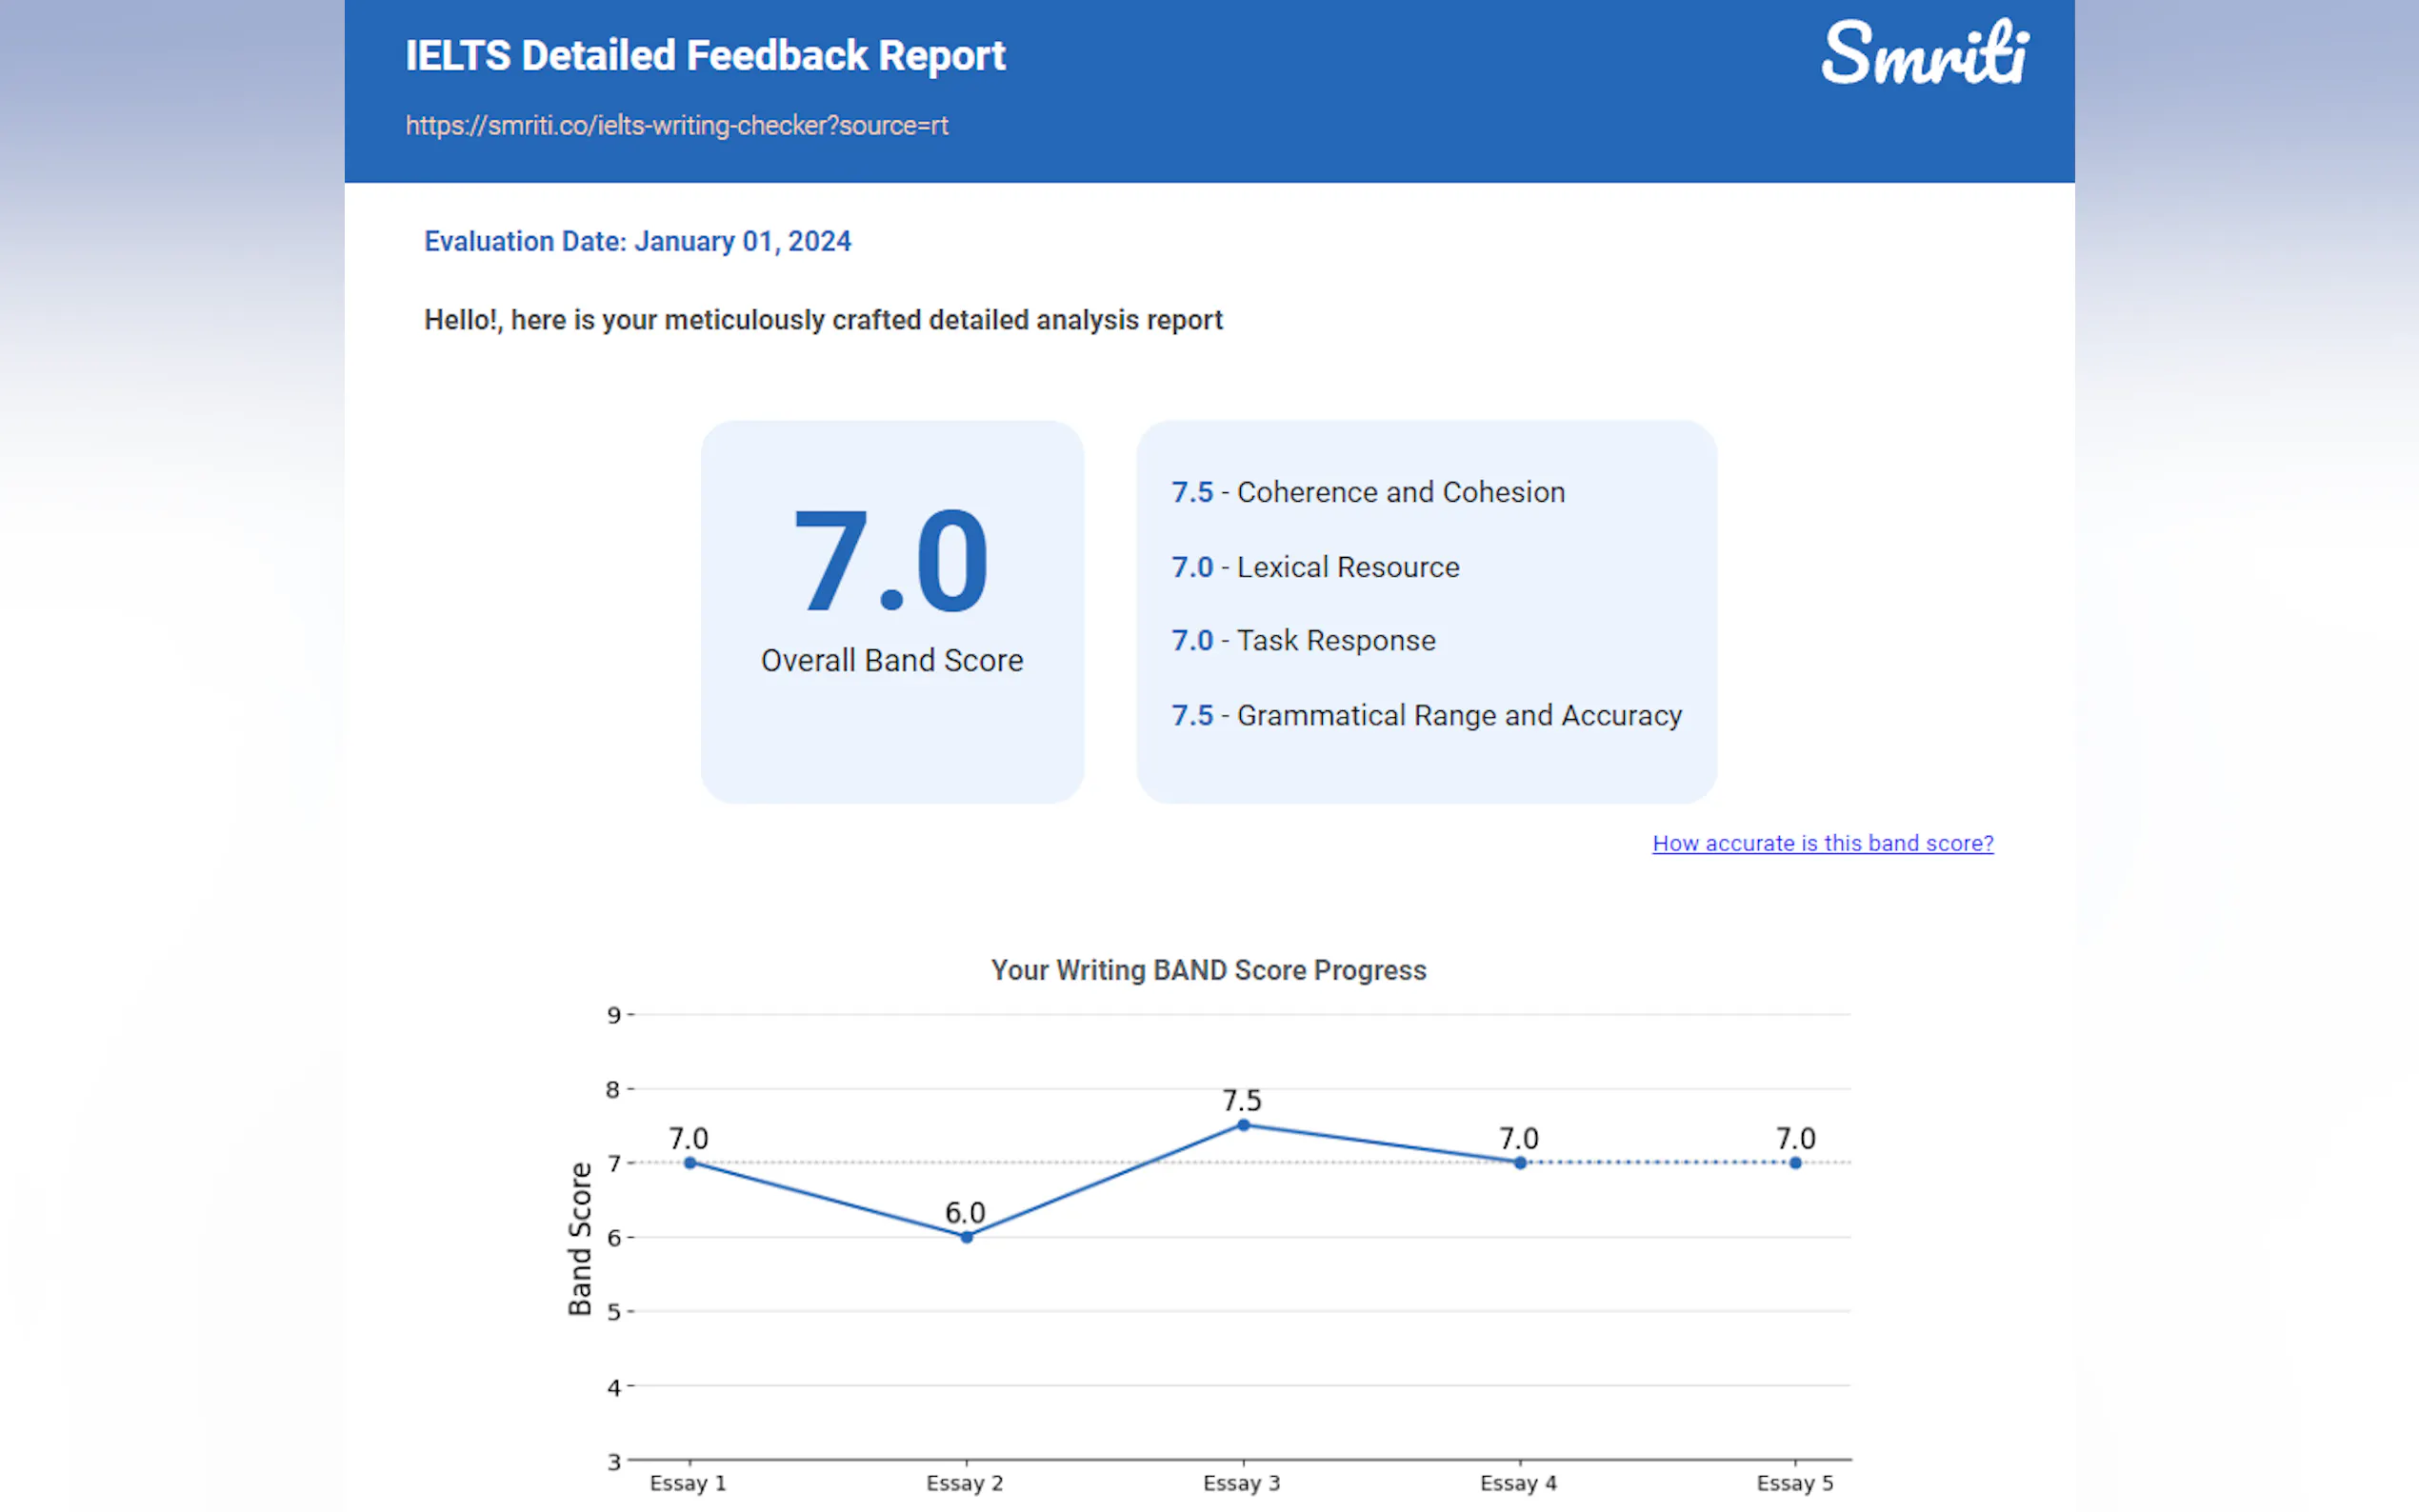2419x1512 pixels.
Task: Click the Task Response score line
Action: 1303,641
